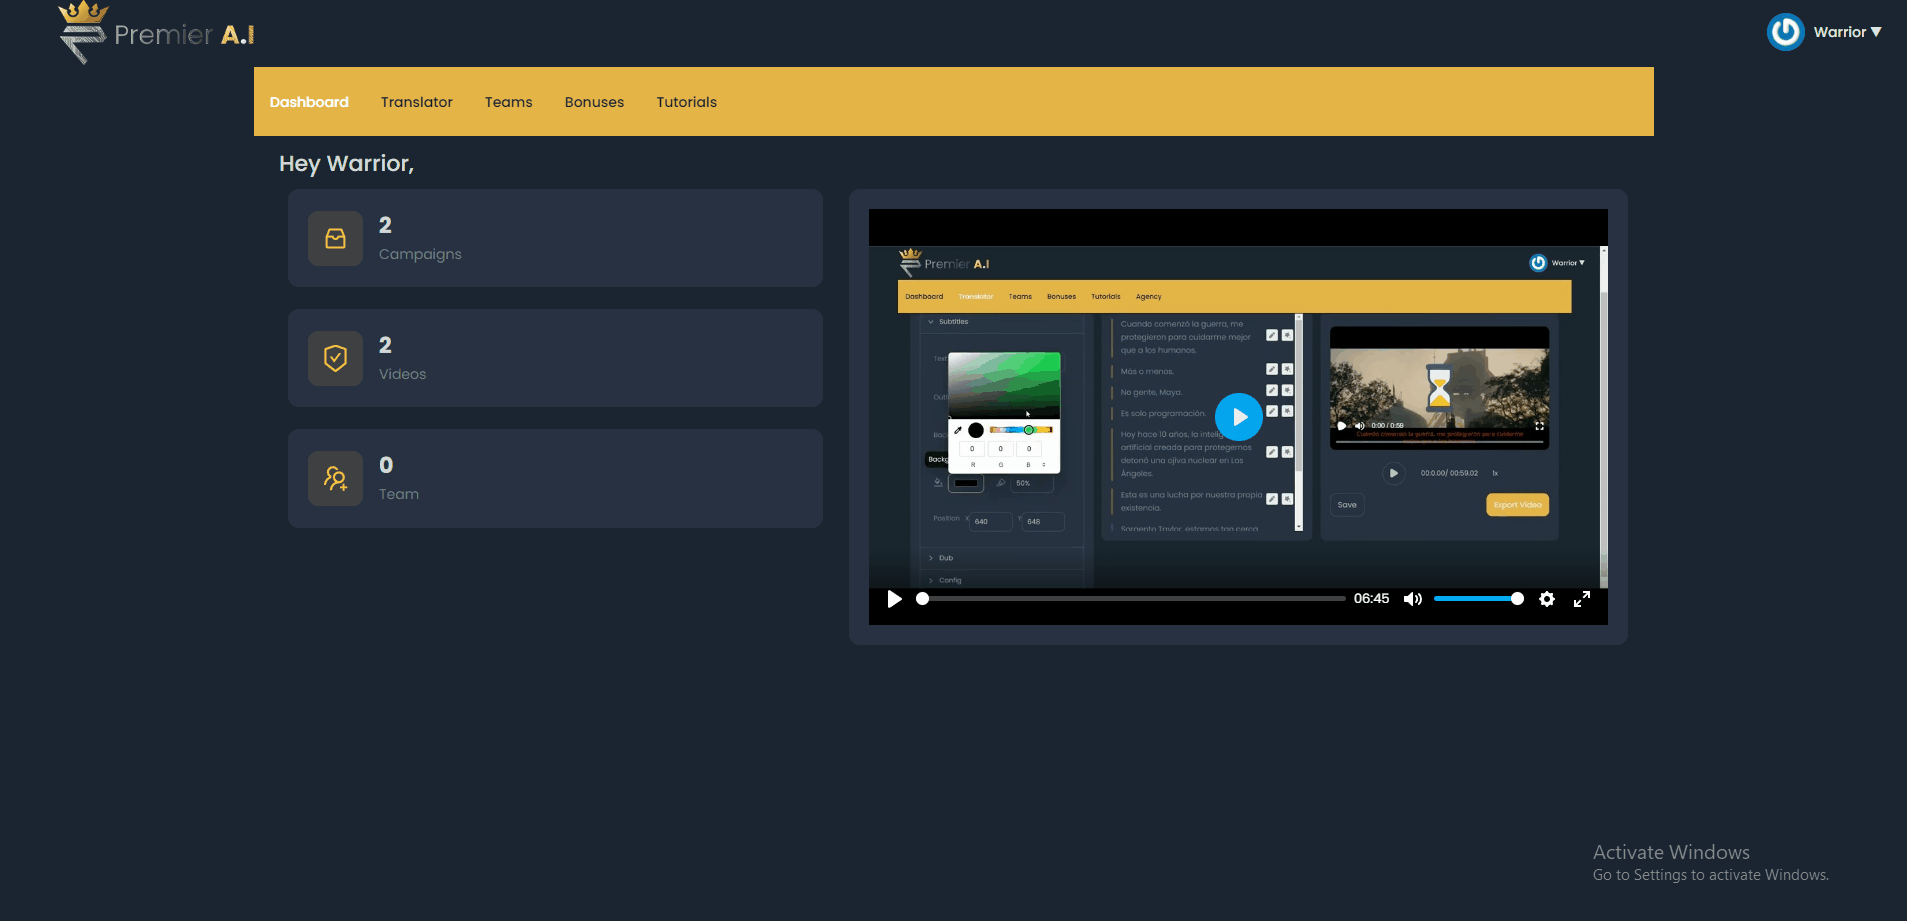1907x921 pixels.
Task: Open the Bonuses menu item
Action: 594,102
